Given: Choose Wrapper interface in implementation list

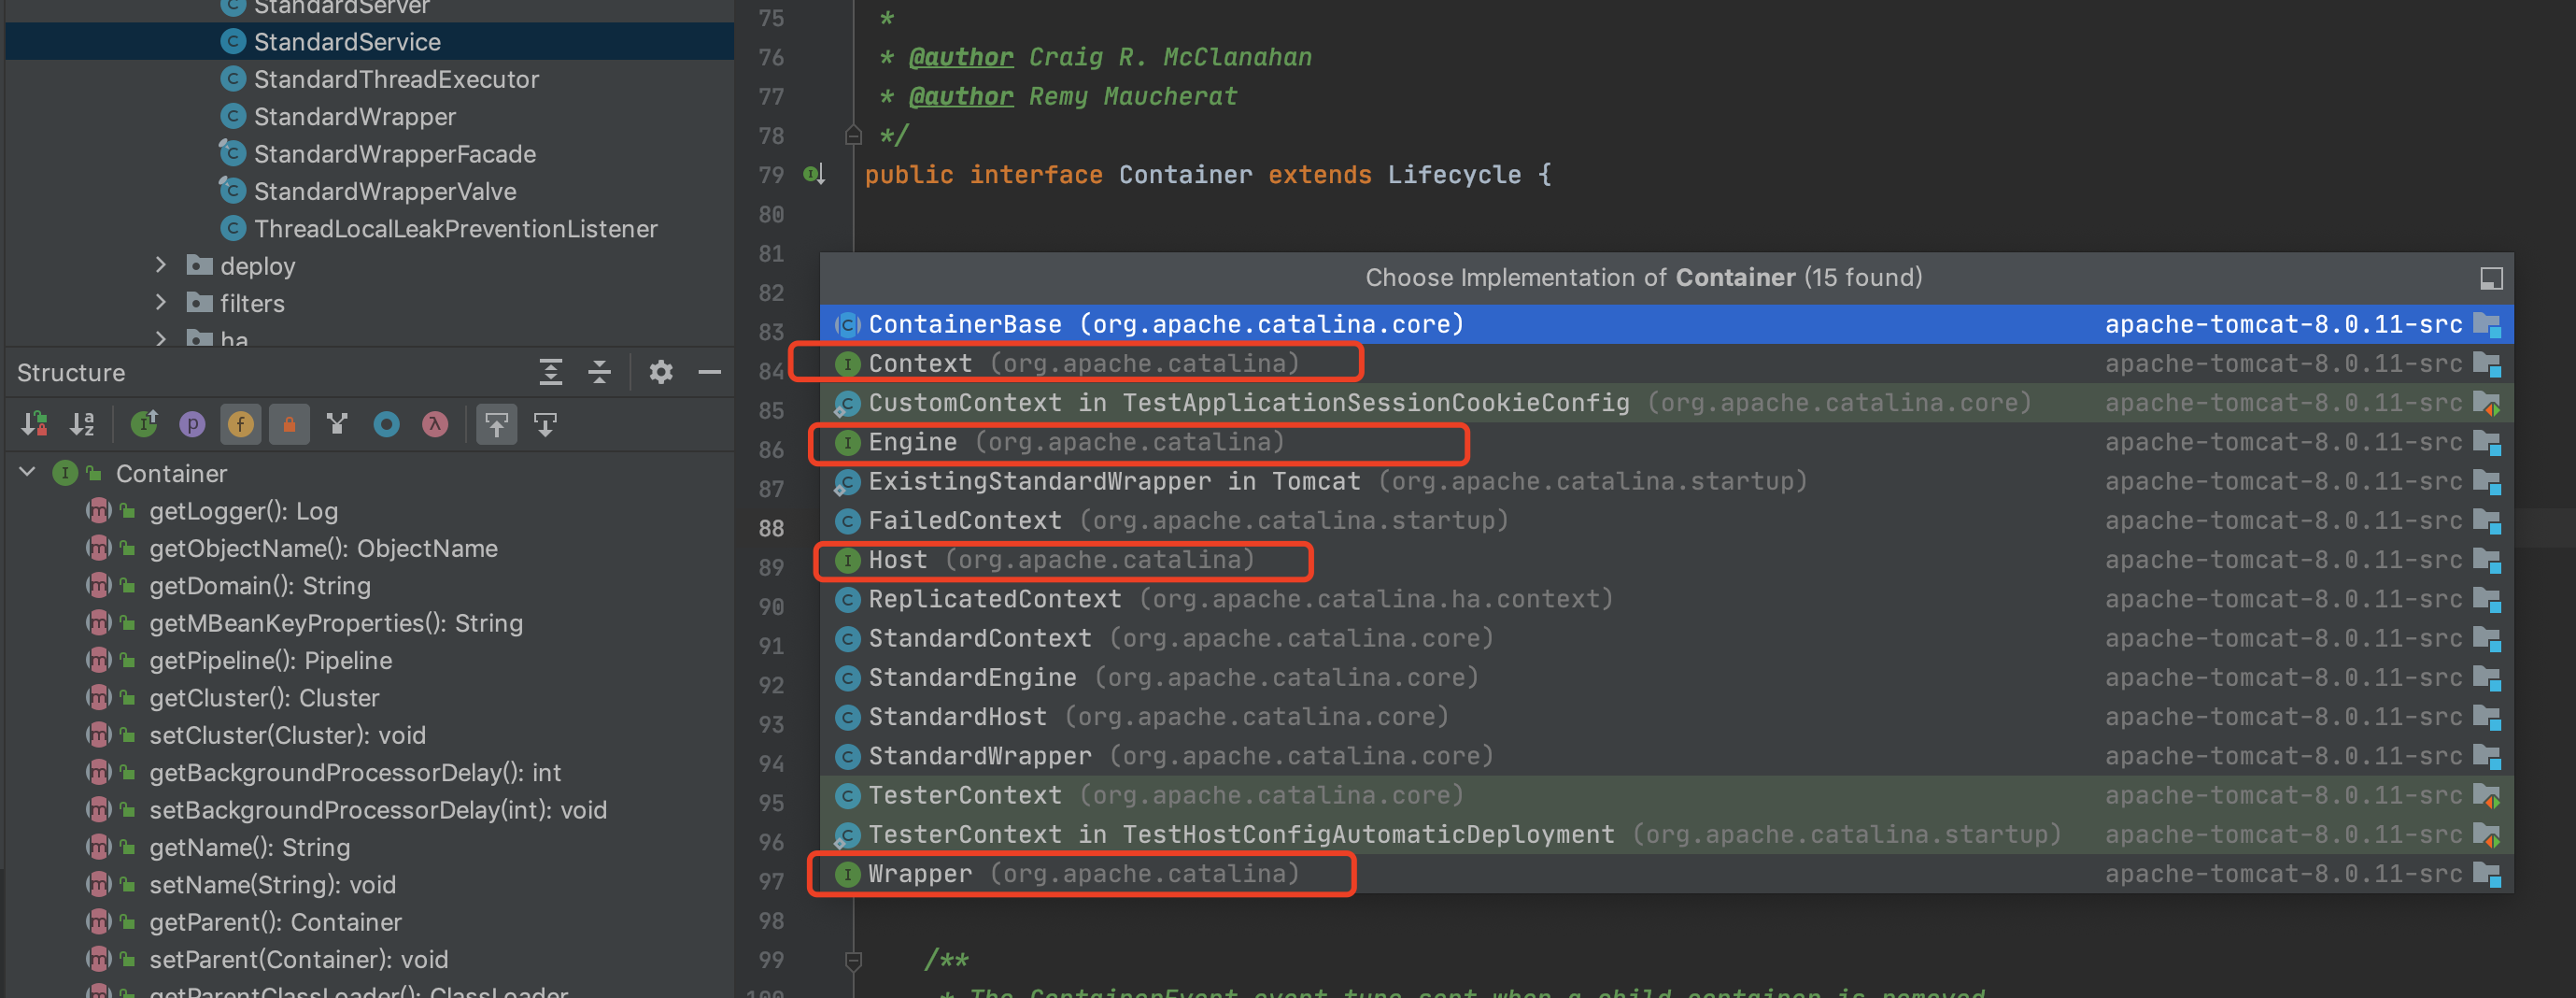Looking at the screenshot, I should tap(1666, 874).
